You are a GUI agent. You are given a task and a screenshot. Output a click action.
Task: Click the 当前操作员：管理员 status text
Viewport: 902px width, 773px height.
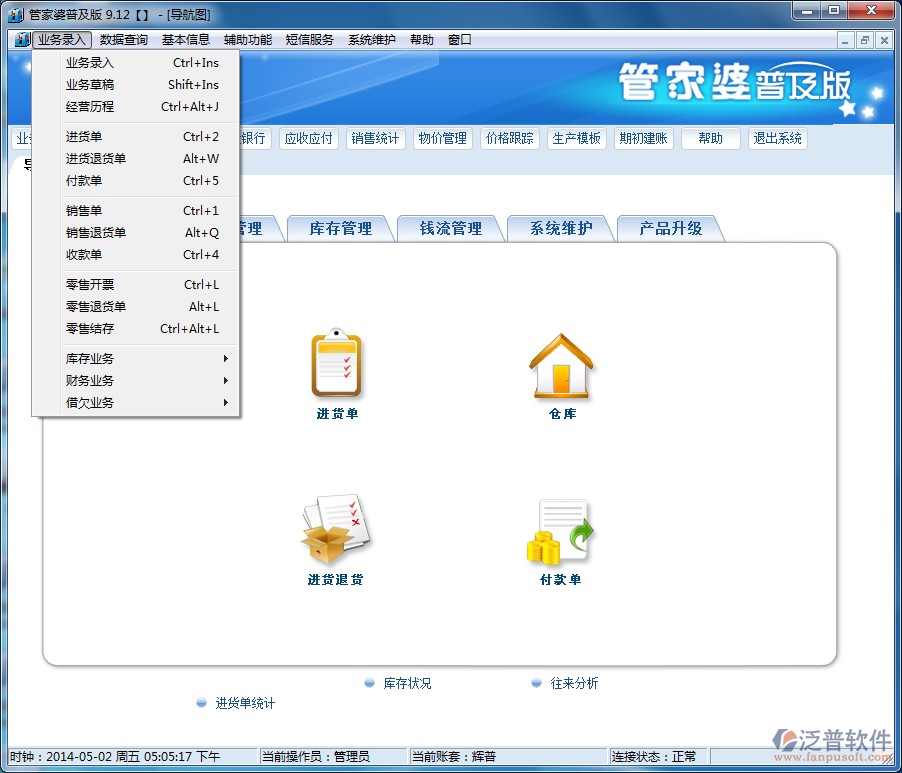click(x=316, y=756)
